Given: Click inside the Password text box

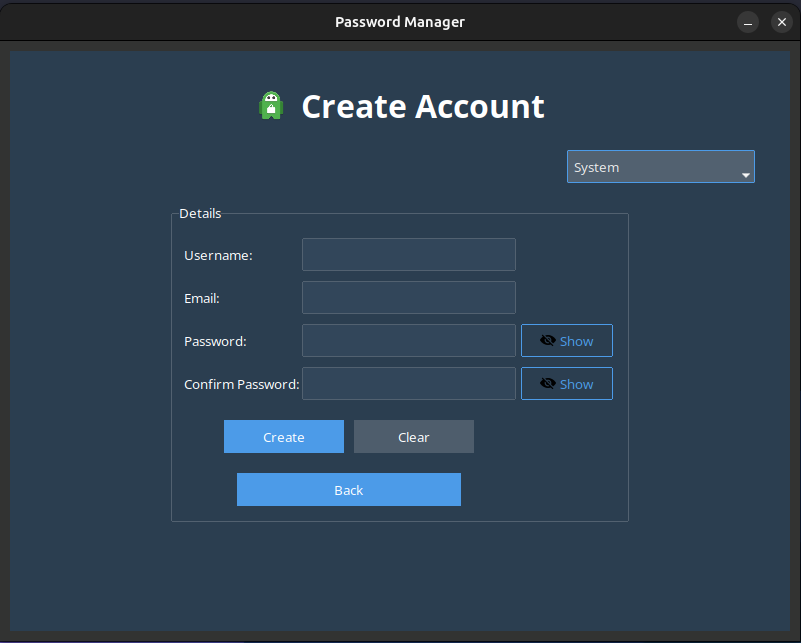Looking at the screenshot, I should (409, 341).
